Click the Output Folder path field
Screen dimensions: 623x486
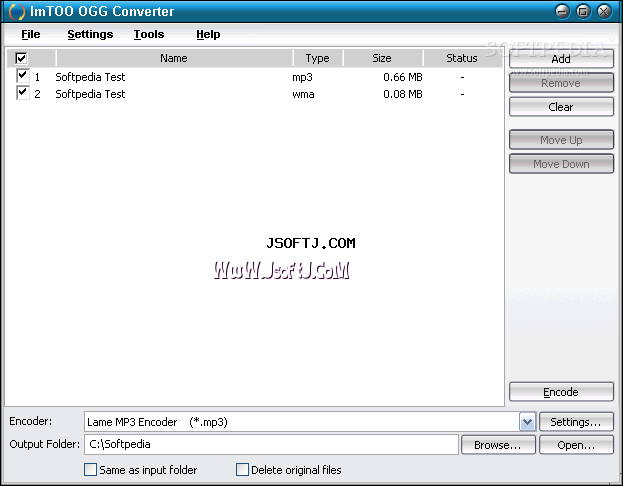271,444
